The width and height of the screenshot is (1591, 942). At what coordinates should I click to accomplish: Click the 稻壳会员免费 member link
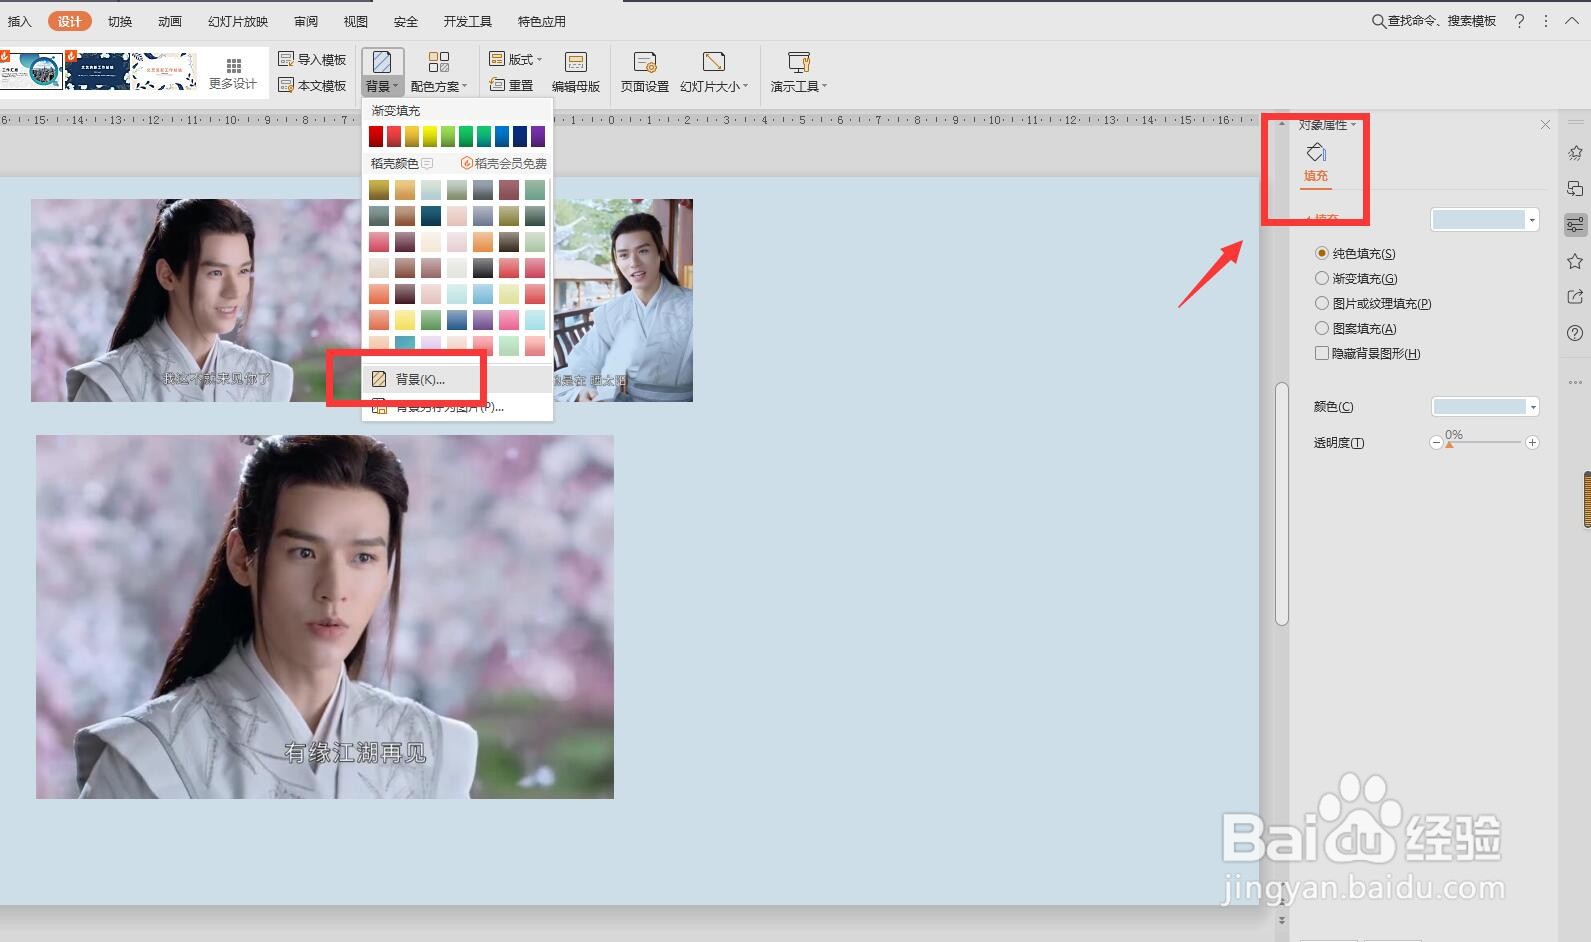coord(504,163)
